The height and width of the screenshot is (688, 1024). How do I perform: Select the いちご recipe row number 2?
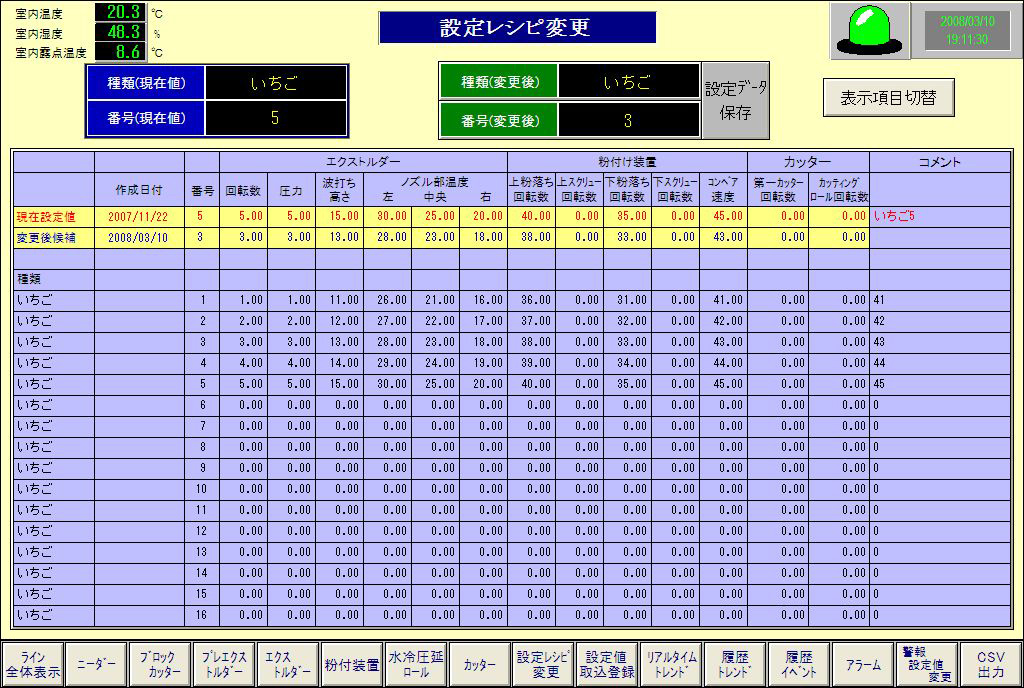pos(512,321)
